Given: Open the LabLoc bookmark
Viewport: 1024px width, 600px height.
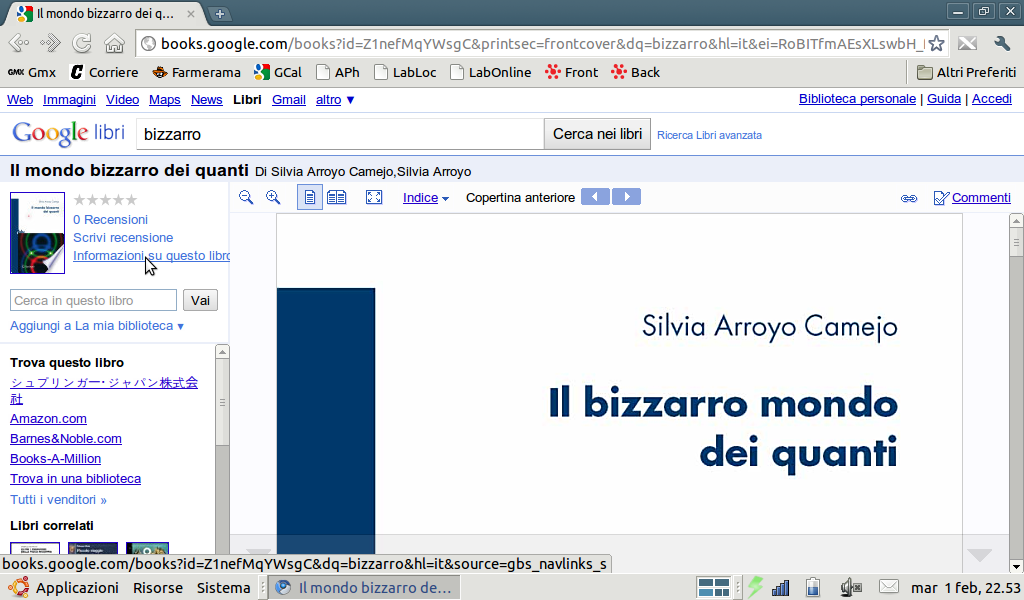Looking at the screenshot, I should [404, 72].
